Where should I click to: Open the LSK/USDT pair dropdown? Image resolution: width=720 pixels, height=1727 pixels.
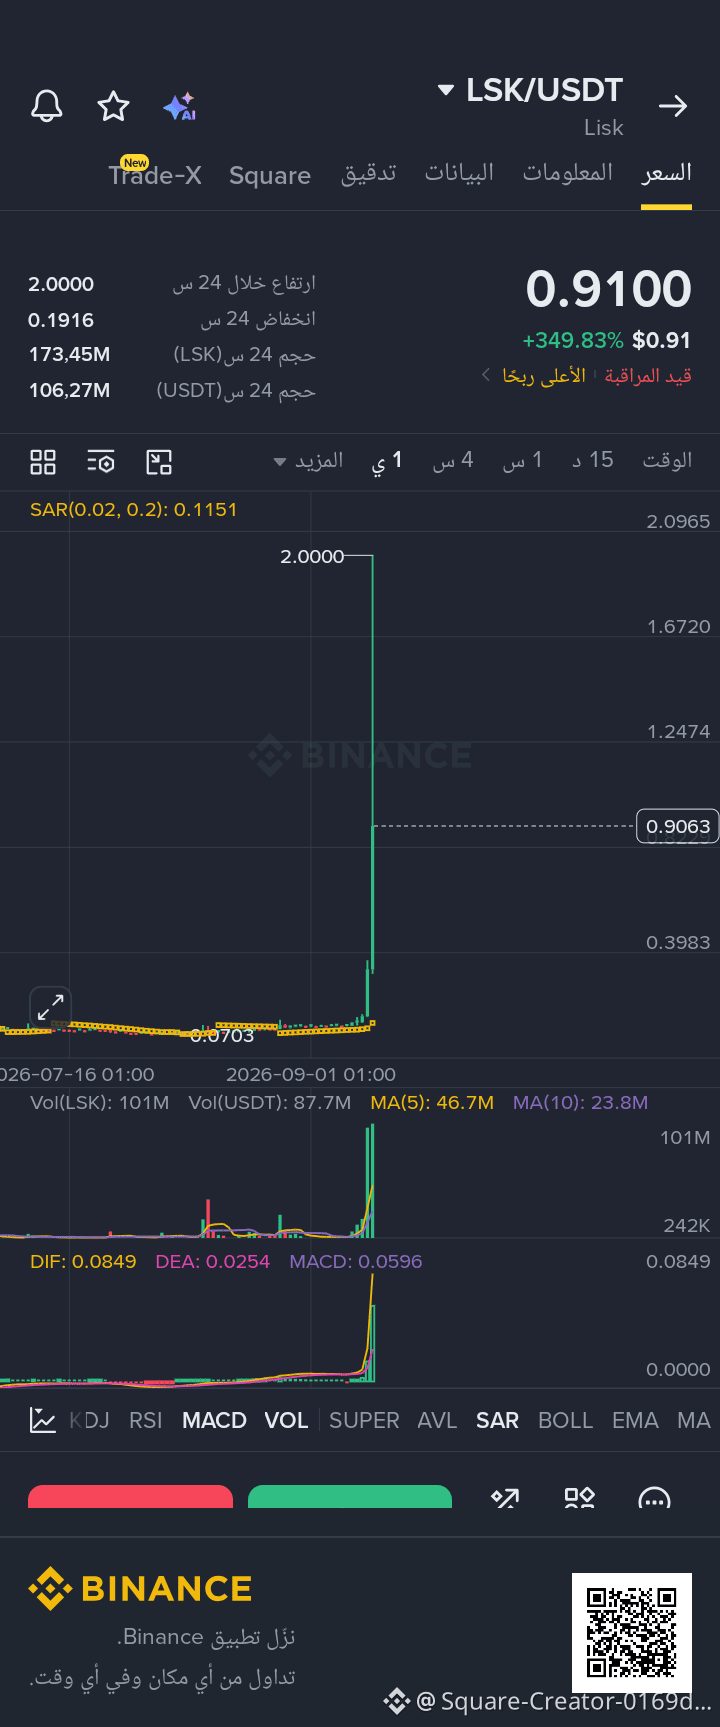tap(530, 90)
